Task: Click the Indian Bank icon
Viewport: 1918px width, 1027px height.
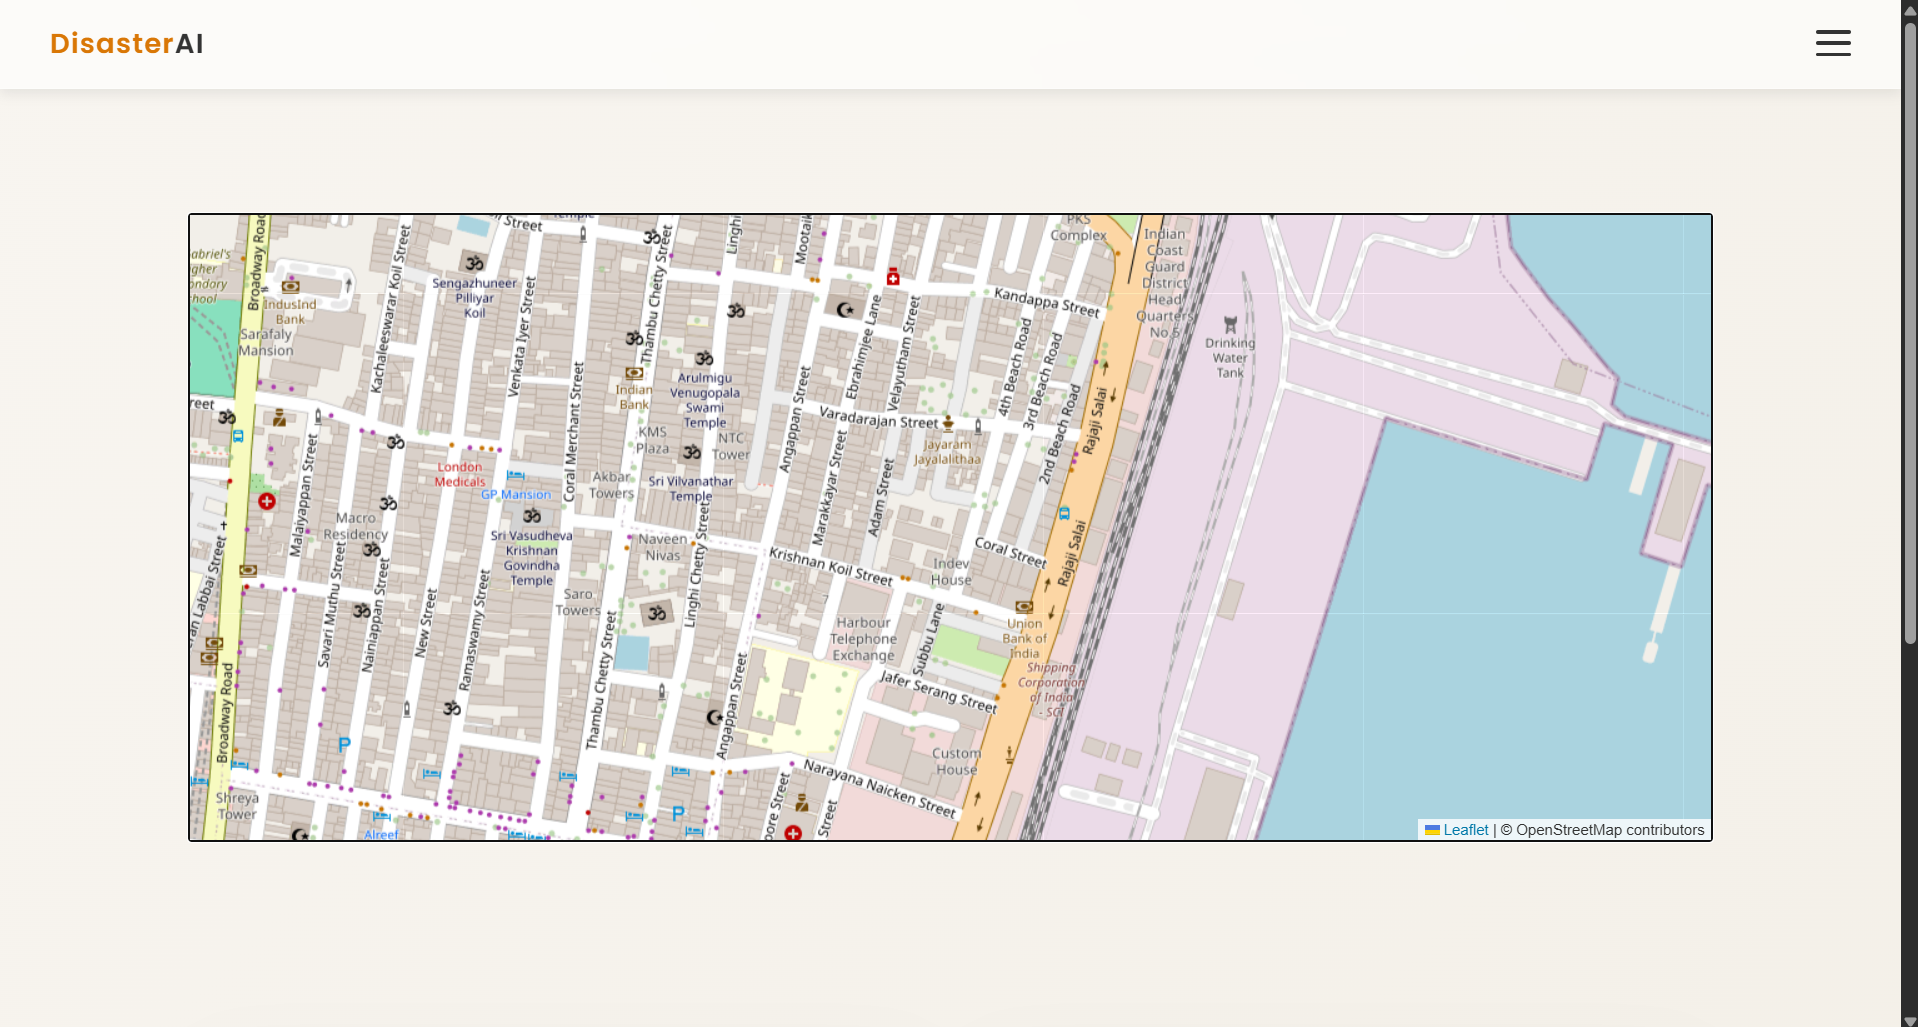Action: click(634, 373)
